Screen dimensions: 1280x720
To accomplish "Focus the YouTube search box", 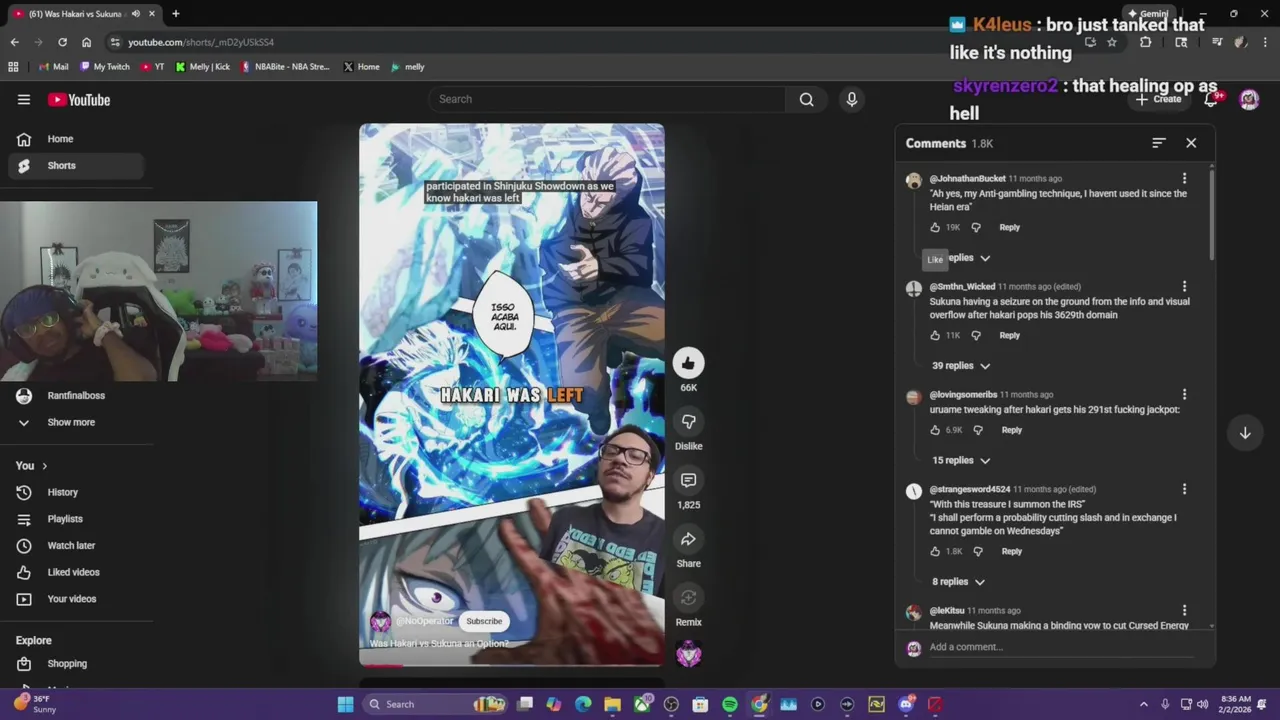I will pos(607,99).
